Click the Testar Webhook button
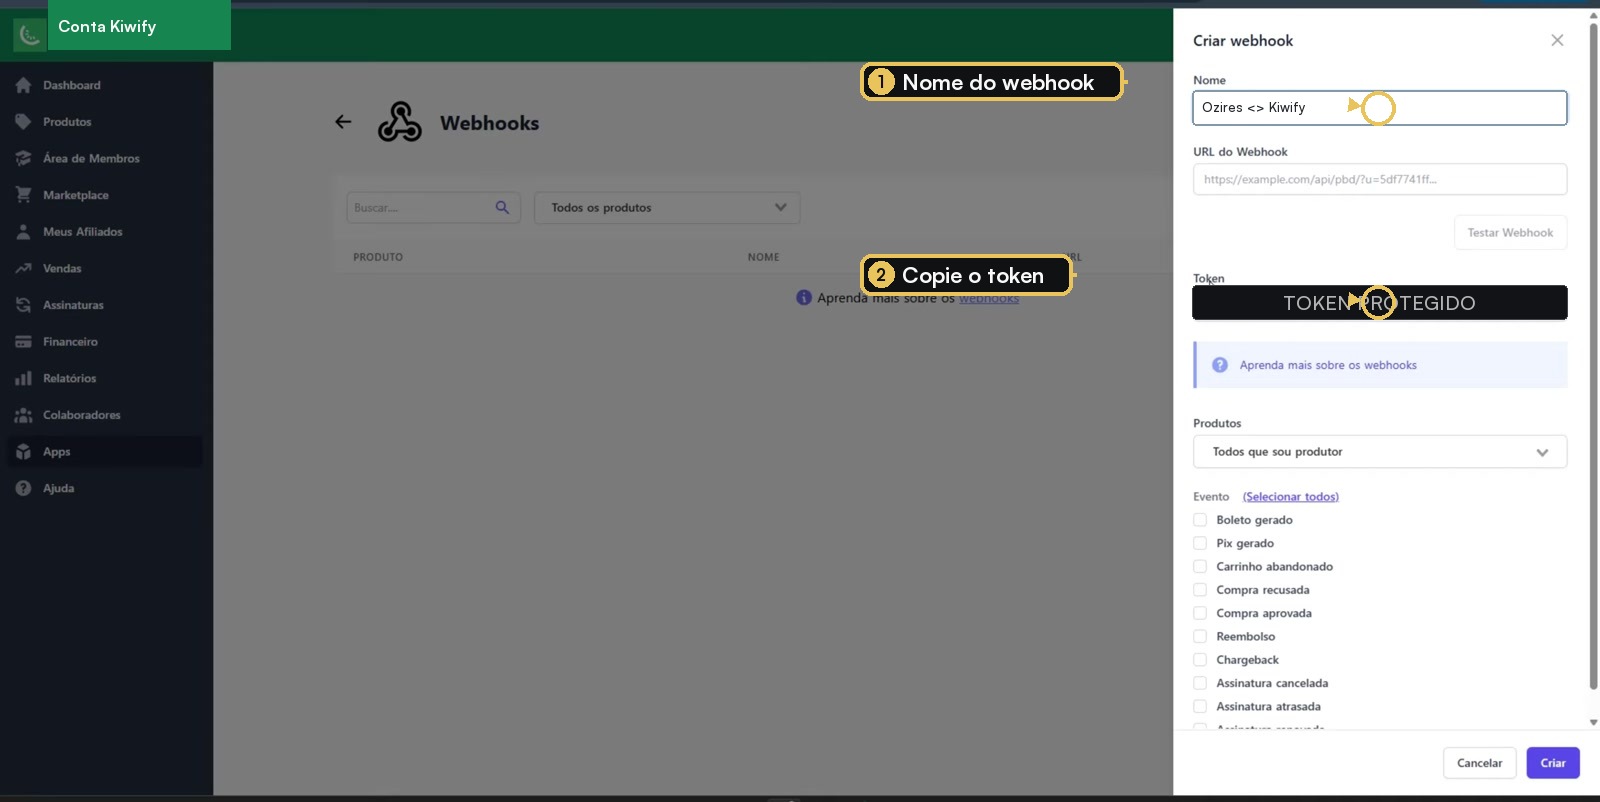The width and height of the screenshot is (1600, 802). click(1510, 232)
